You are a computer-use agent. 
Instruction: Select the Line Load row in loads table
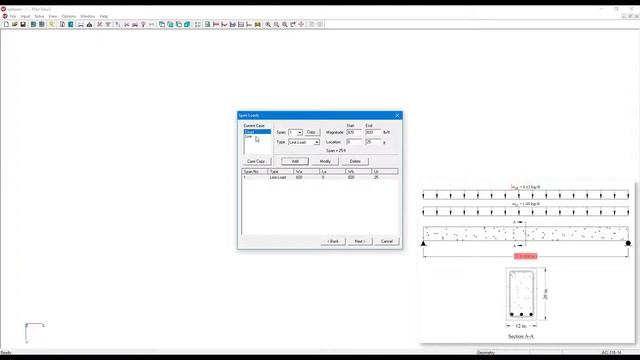(320, 178)
